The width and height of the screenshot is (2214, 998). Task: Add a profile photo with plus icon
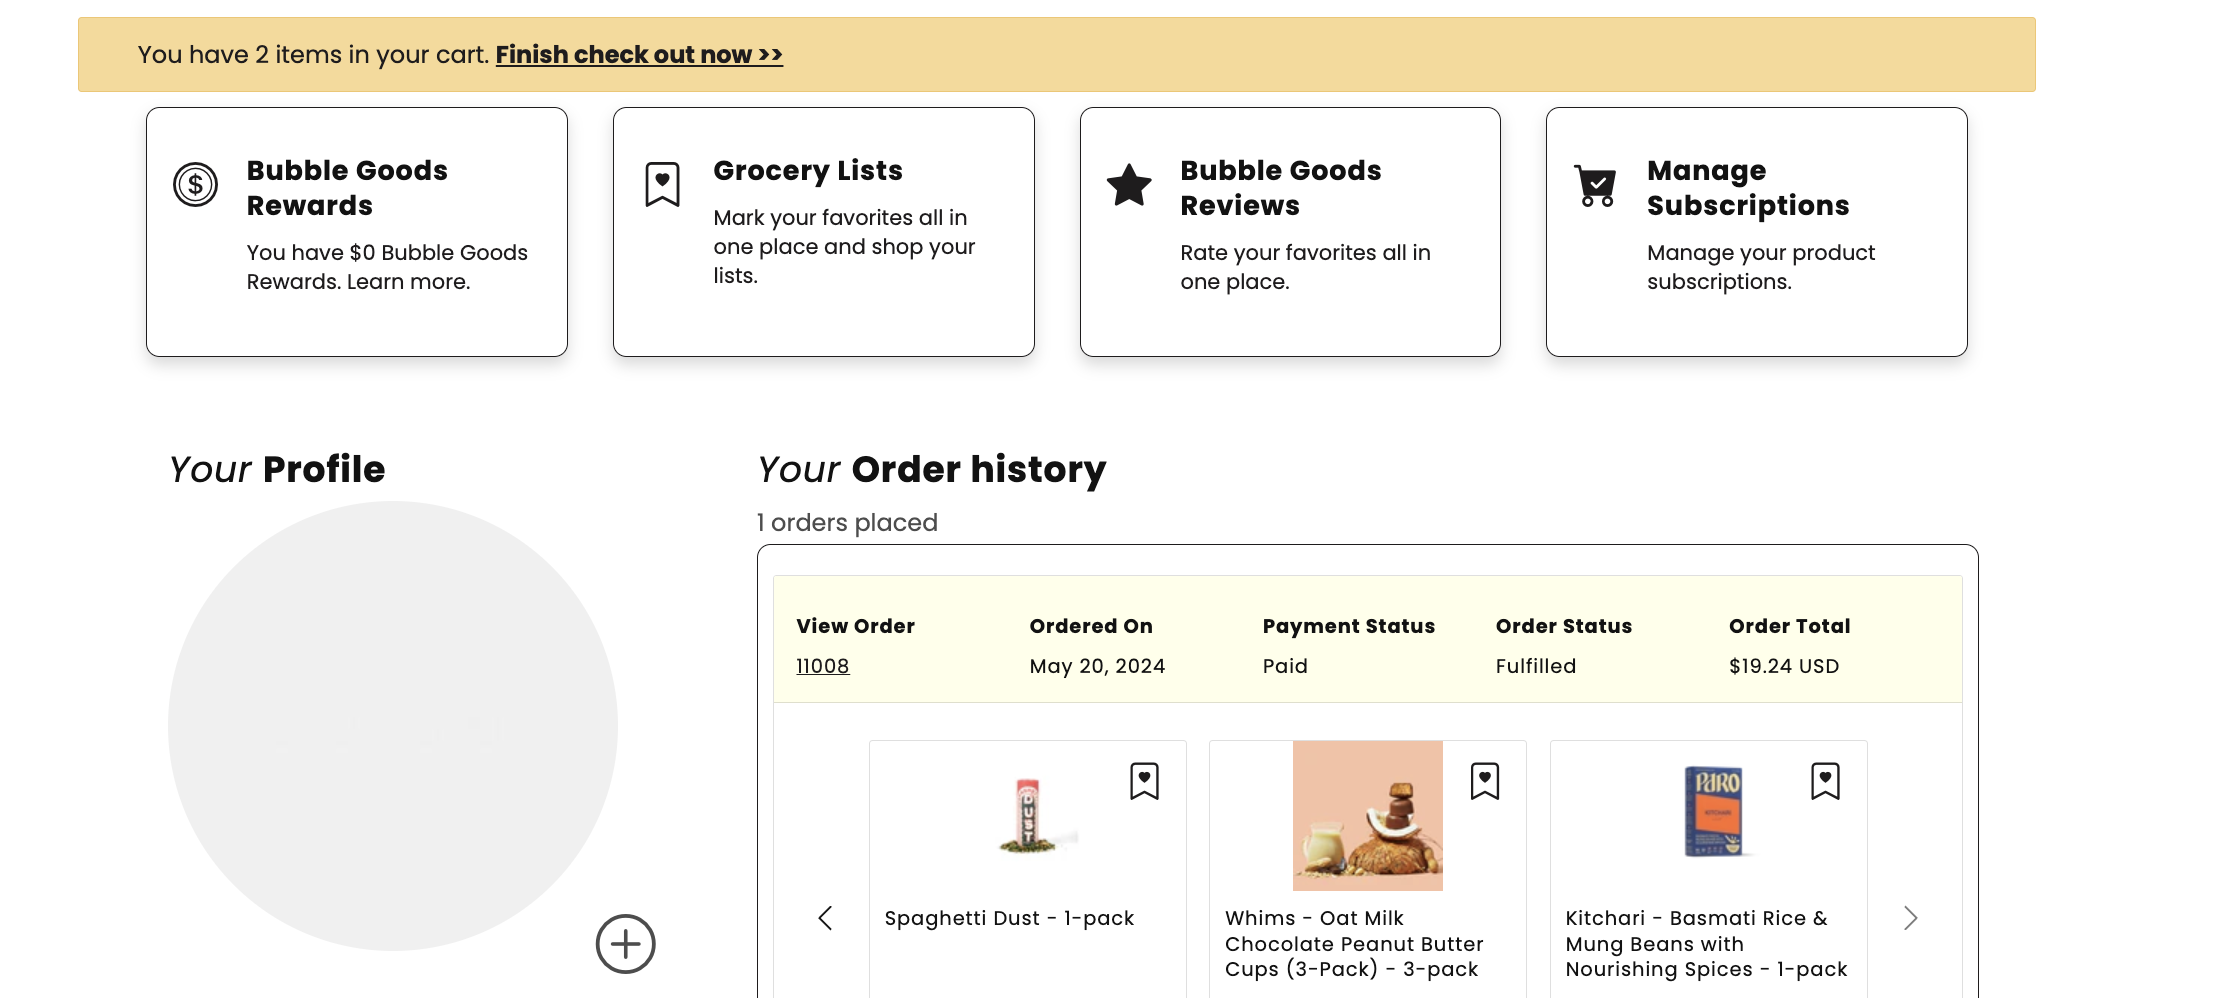pyautogui.click(x=626, y=944)
